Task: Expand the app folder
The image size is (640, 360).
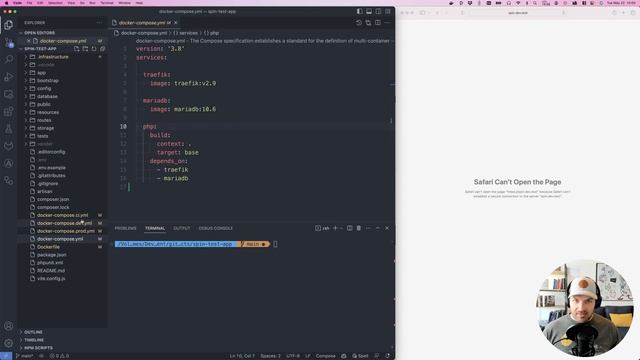Action: pos(41,73)
